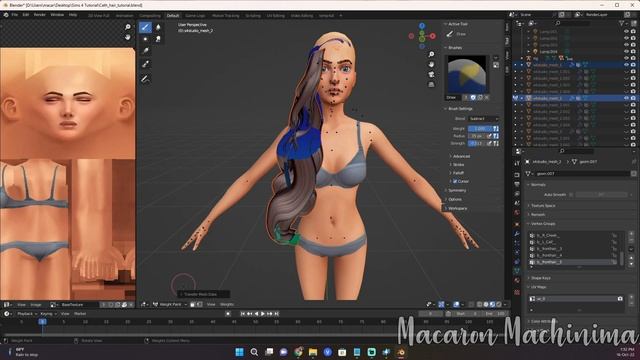Click the Draw brush preview thumbnail
Image resolution: width=640 pixels, height=360 pixels.
pos(467,75)
